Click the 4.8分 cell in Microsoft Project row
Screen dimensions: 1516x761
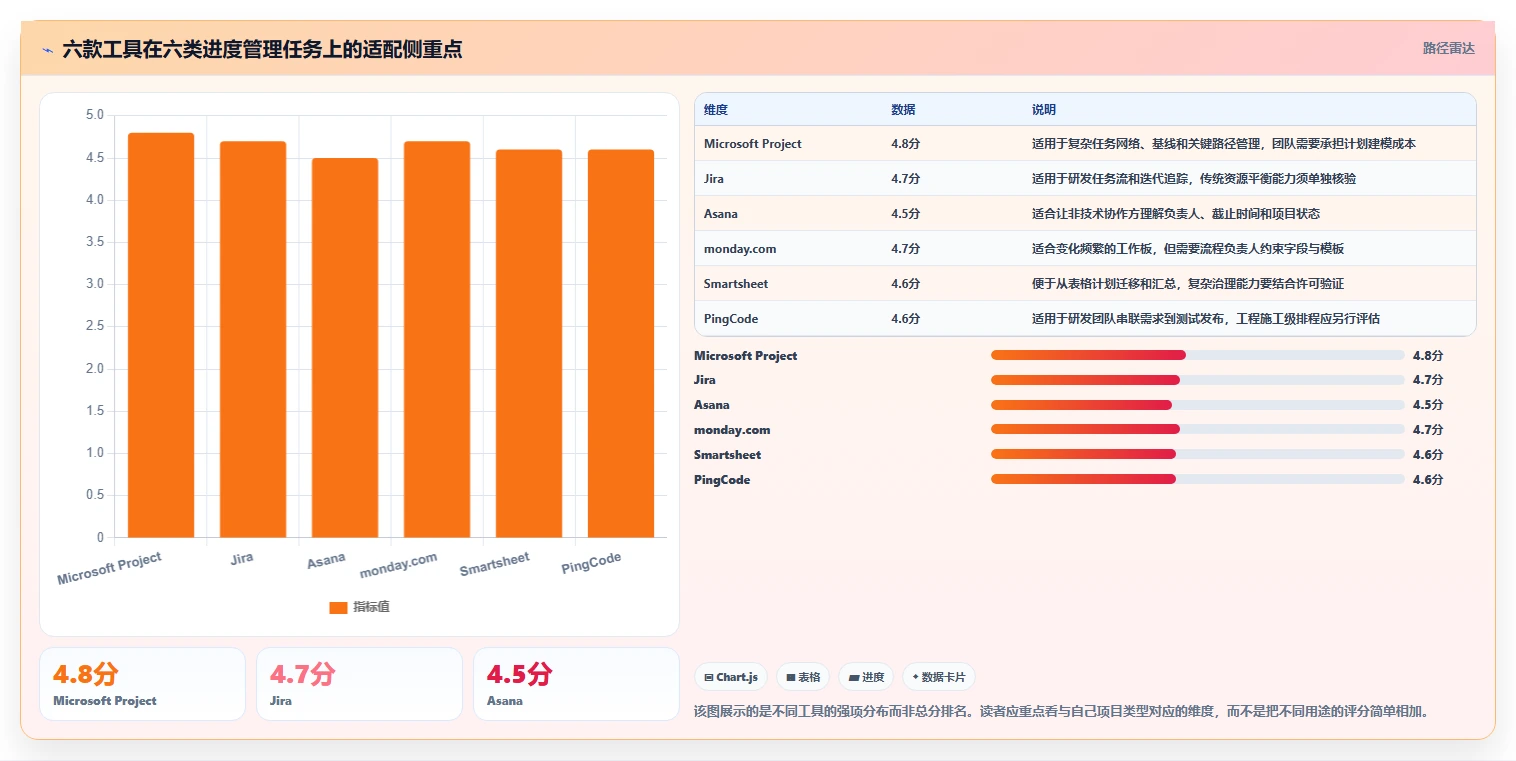tap(905, 144)
